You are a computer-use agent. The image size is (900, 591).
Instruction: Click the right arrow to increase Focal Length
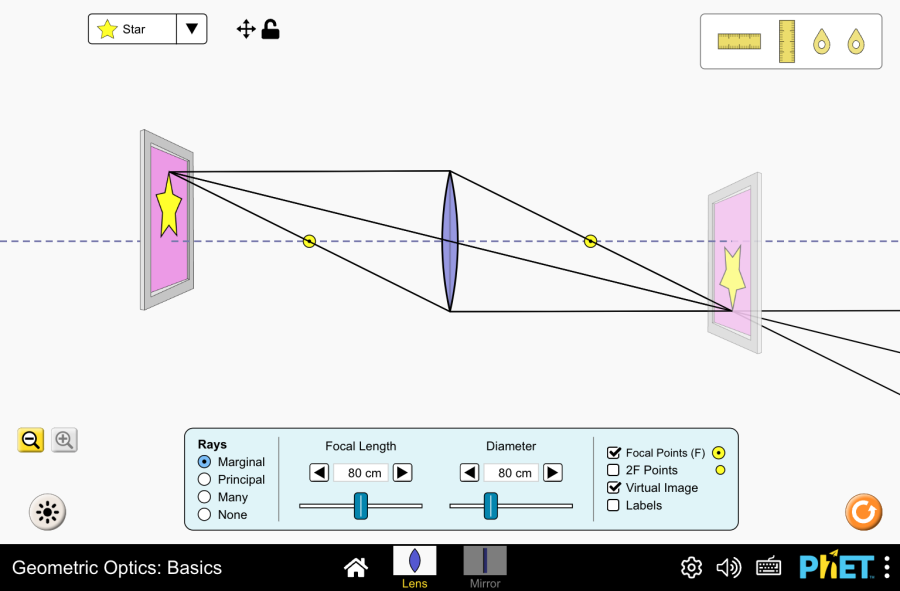(404, 472)
